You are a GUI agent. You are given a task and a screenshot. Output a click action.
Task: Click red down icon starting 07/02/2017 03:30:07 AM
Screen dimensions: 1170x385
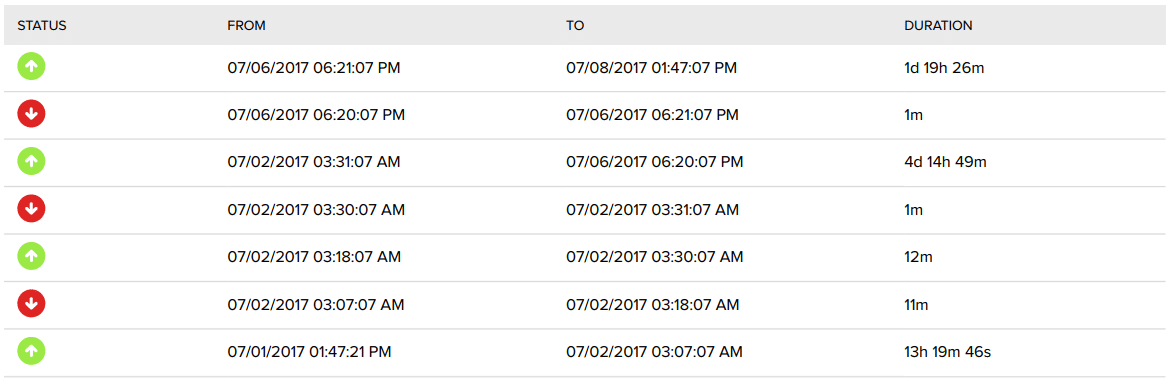coord(31,210)
